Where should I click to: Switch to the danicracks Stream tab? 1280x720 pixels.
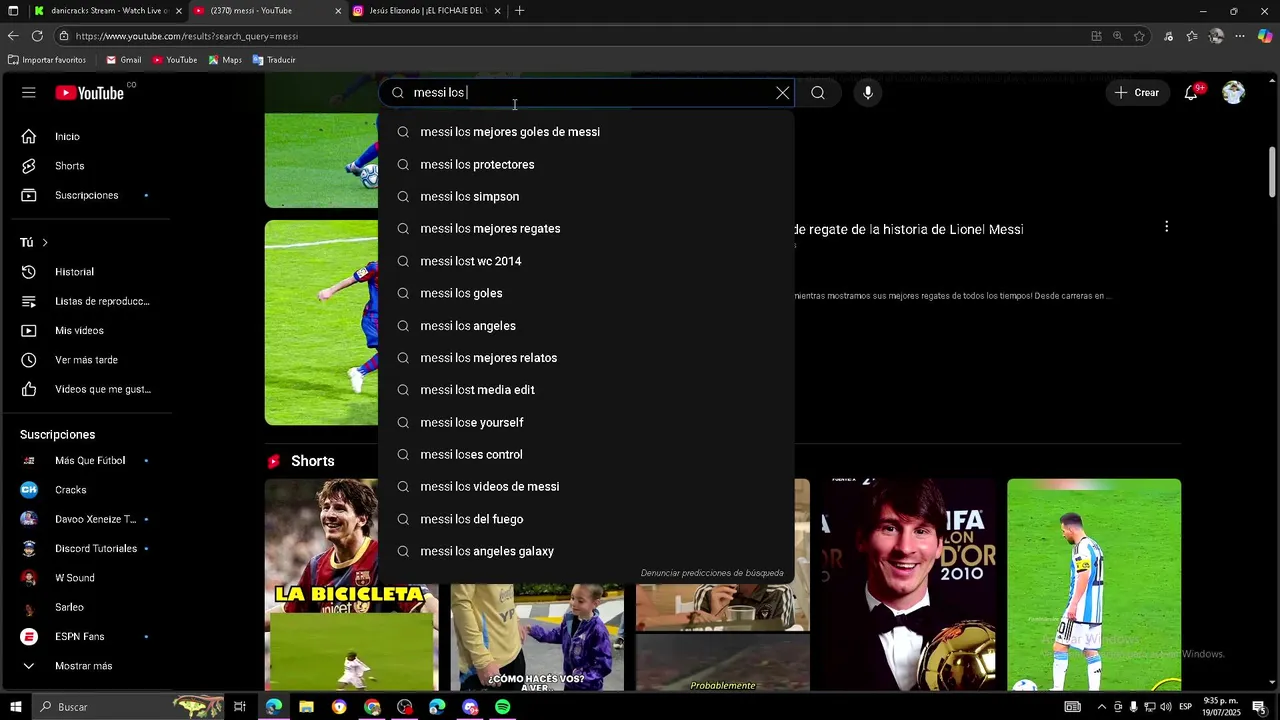click(107, 11)
